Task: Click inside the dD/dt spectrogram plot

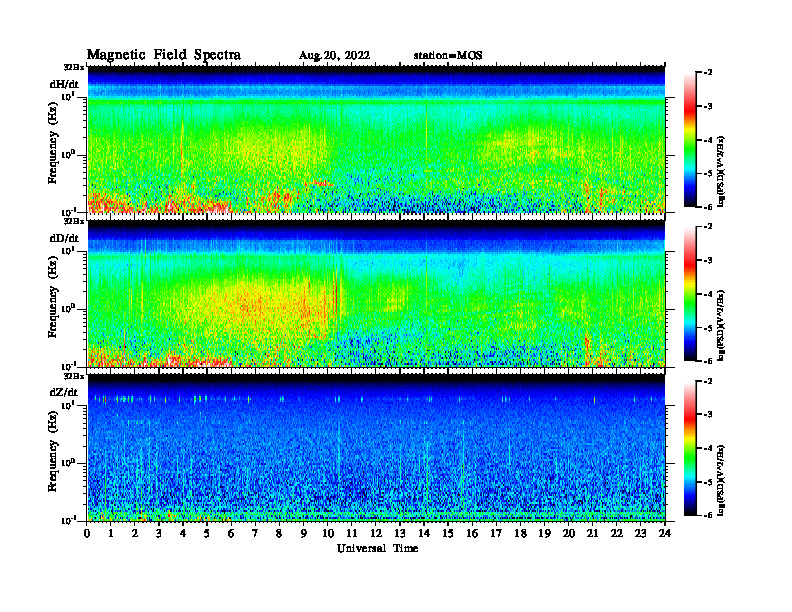Action: [376, 293]
